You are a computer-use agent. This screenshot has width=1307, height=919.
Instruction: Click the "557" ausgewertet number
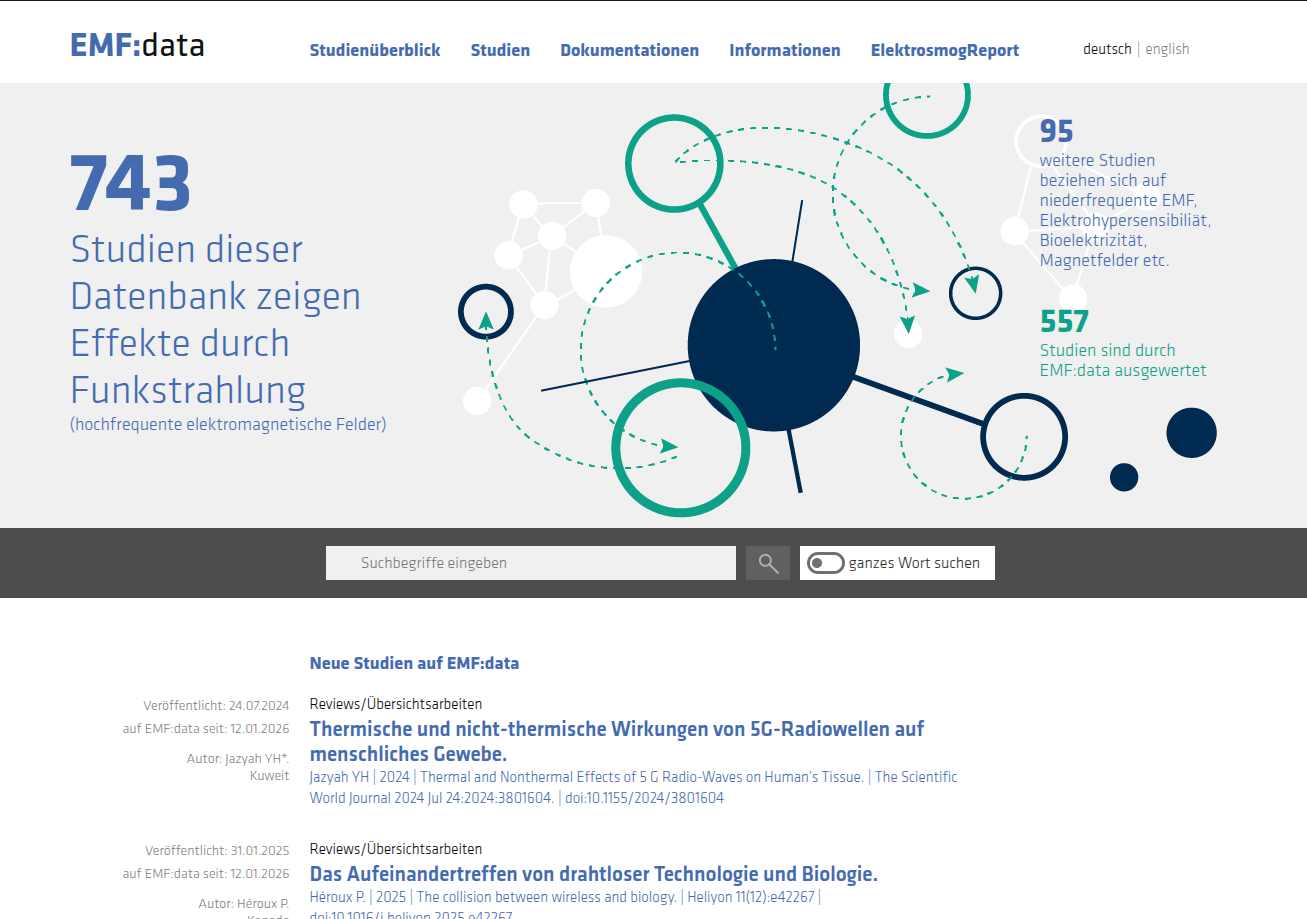[1064, 321]
